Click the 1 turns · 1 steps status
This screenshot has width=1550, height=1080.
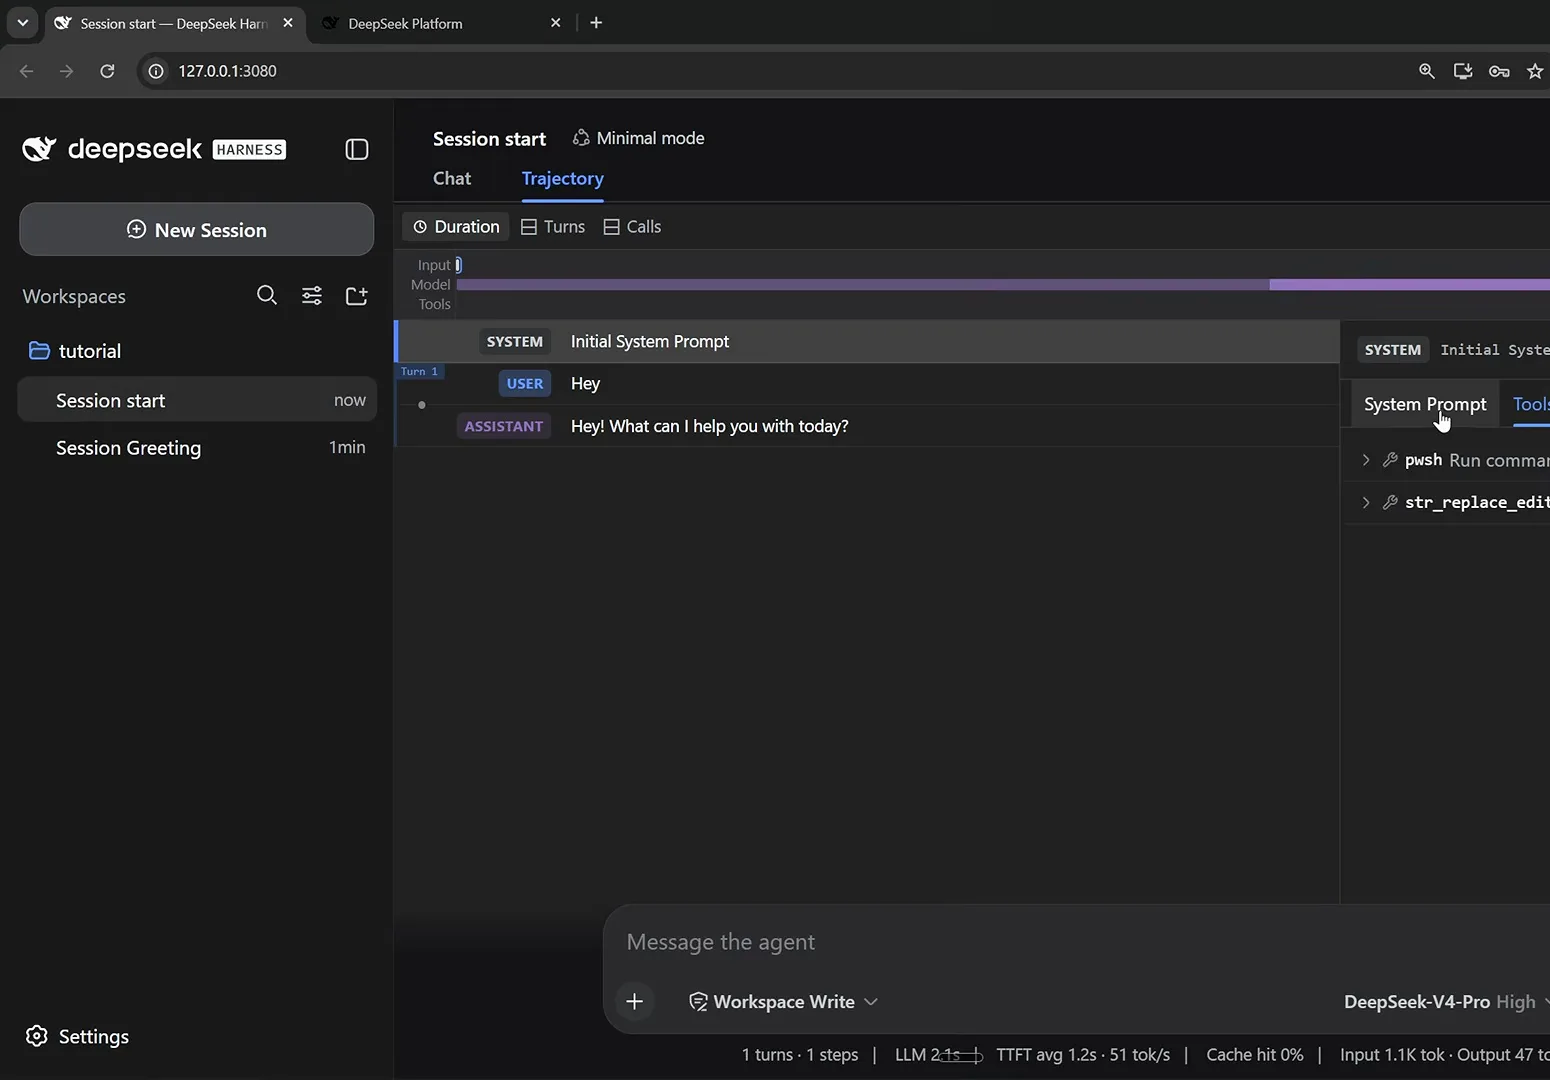click(800, 1055)
